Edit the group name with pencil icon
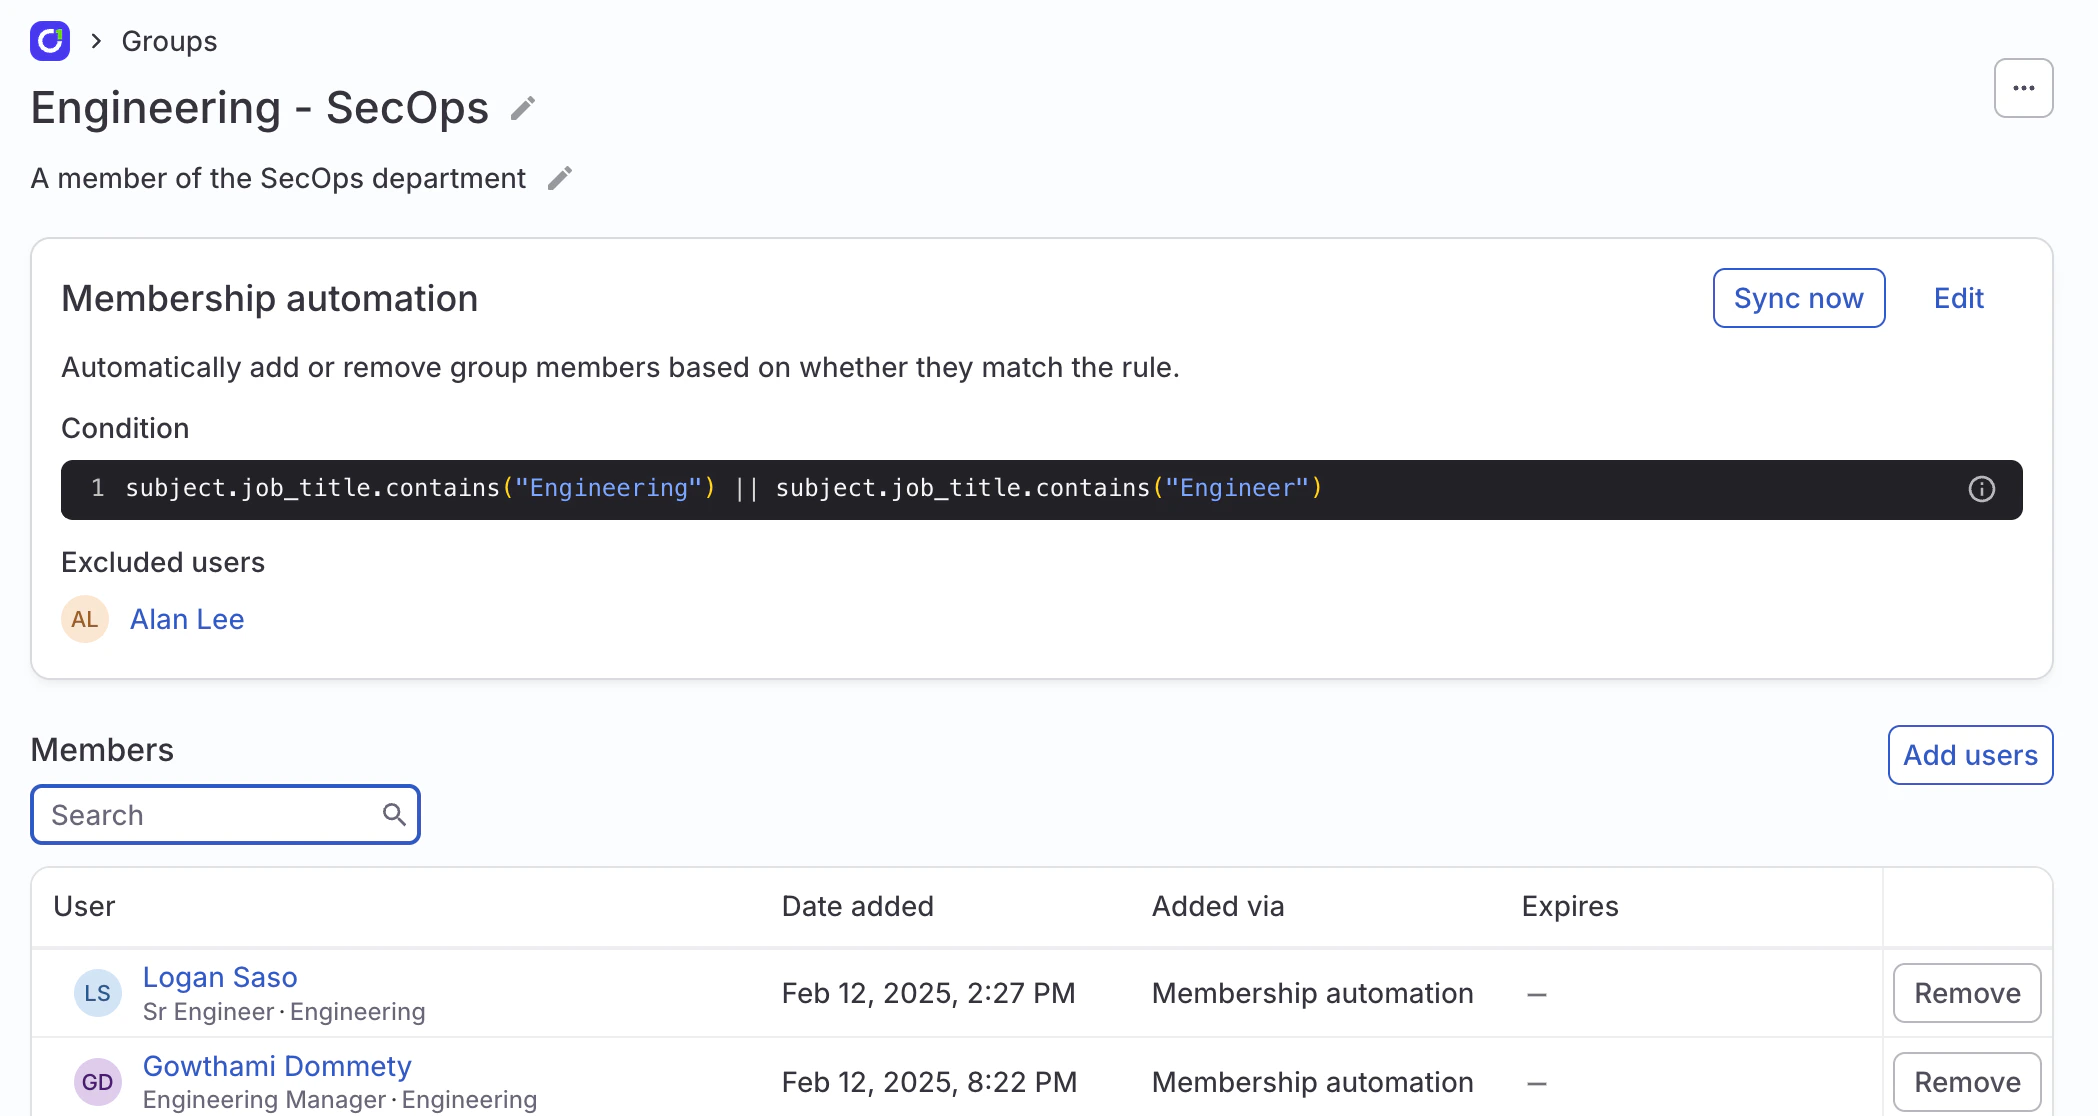The width and height of the screenshot is (2098, 1116). (x=523, y=108)
